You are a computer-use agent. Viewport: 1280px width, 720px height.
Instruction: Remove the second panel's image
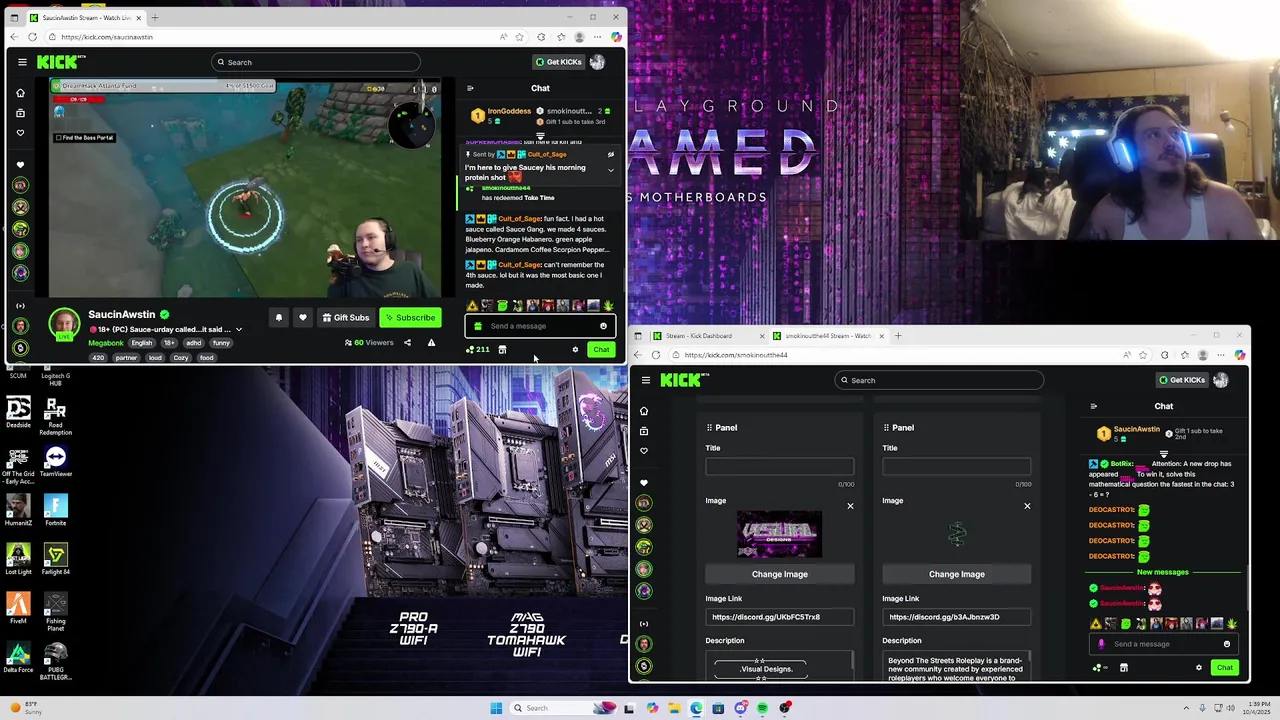1027,506
